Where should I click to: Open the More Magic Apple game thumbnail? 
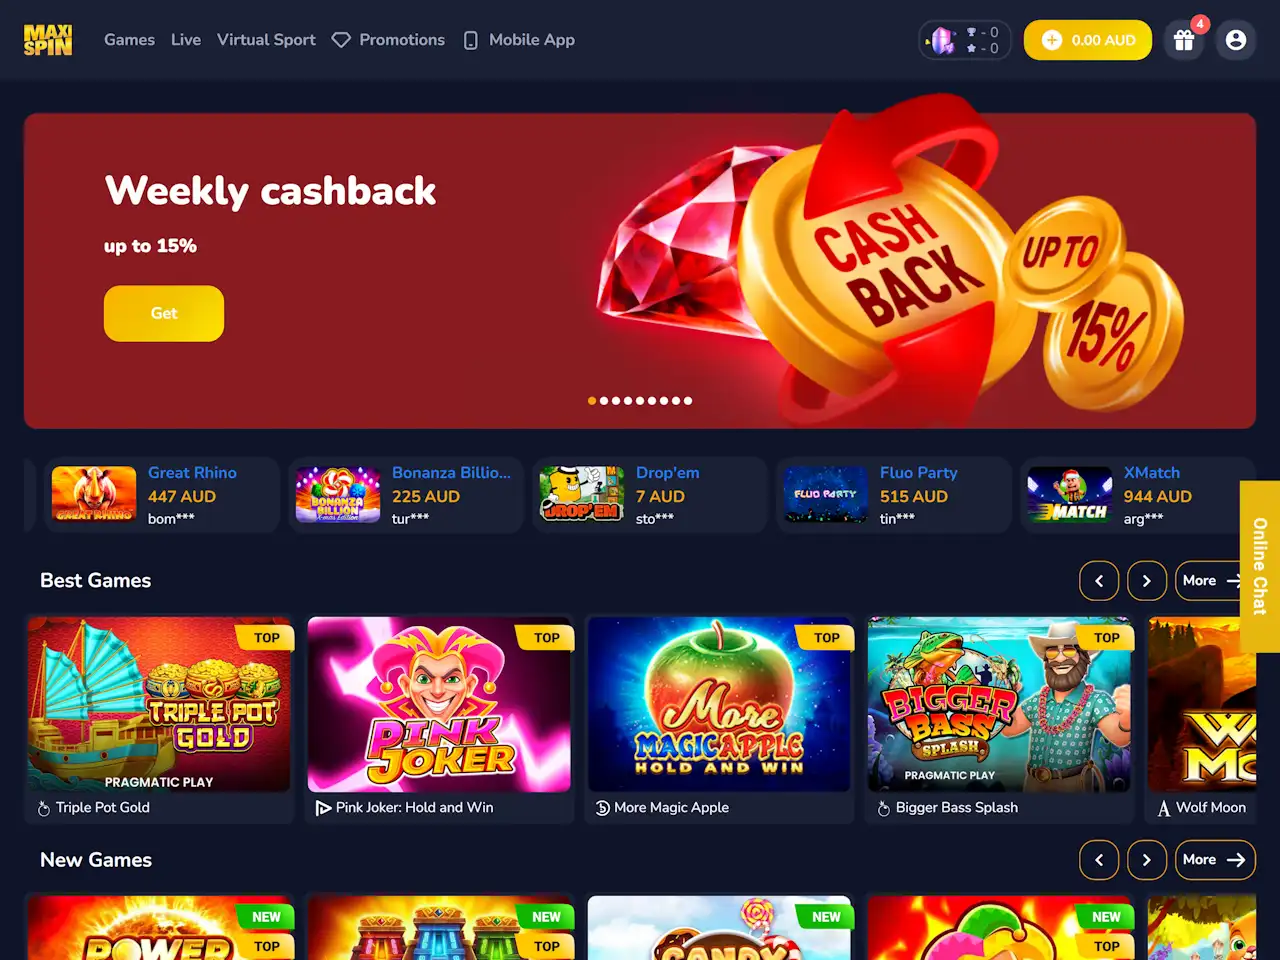click(x=720, y=704)
